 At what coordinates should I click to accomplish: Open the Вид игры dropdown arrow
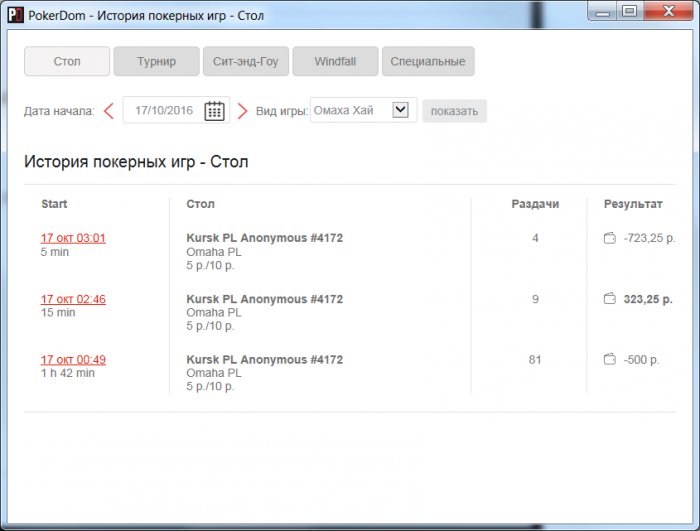point(400,110)
